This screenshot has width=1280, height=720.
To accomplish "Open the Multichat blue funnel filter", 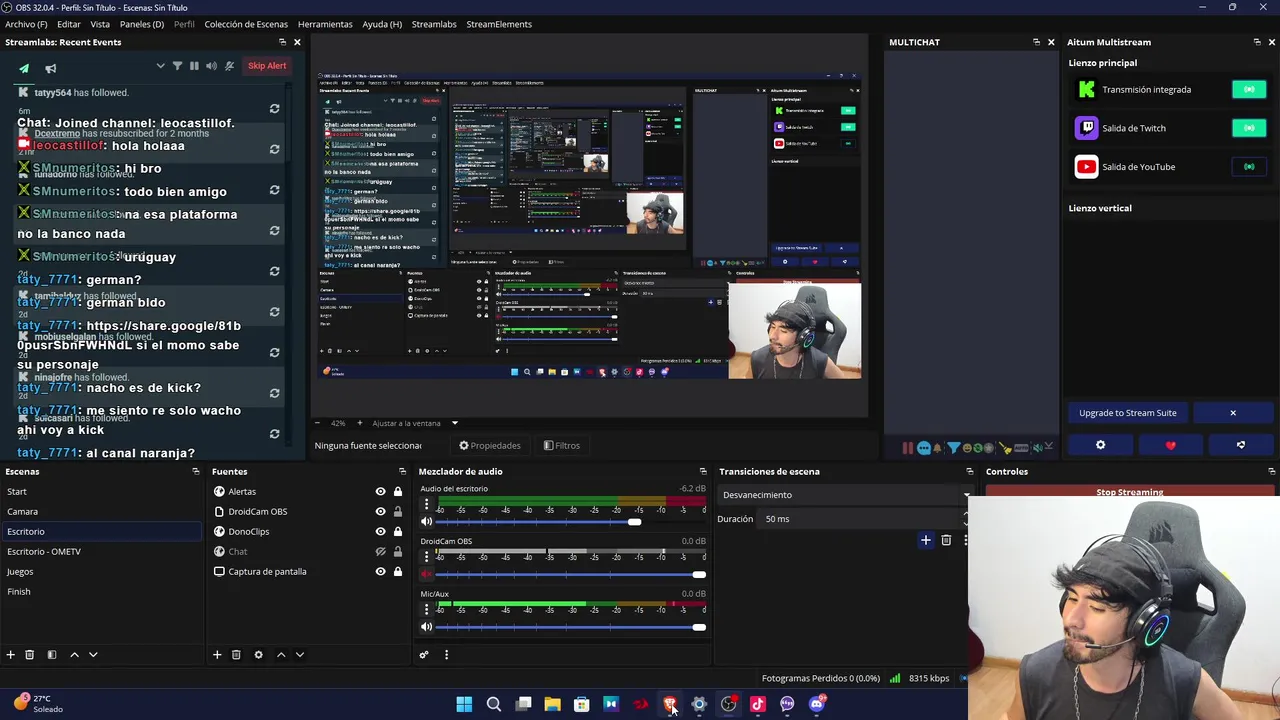I will click(x=954, y=448).
